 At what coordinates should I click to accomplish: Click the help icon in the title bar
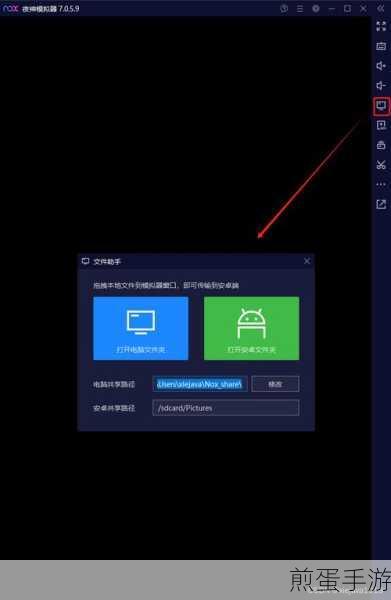[284, 8]
